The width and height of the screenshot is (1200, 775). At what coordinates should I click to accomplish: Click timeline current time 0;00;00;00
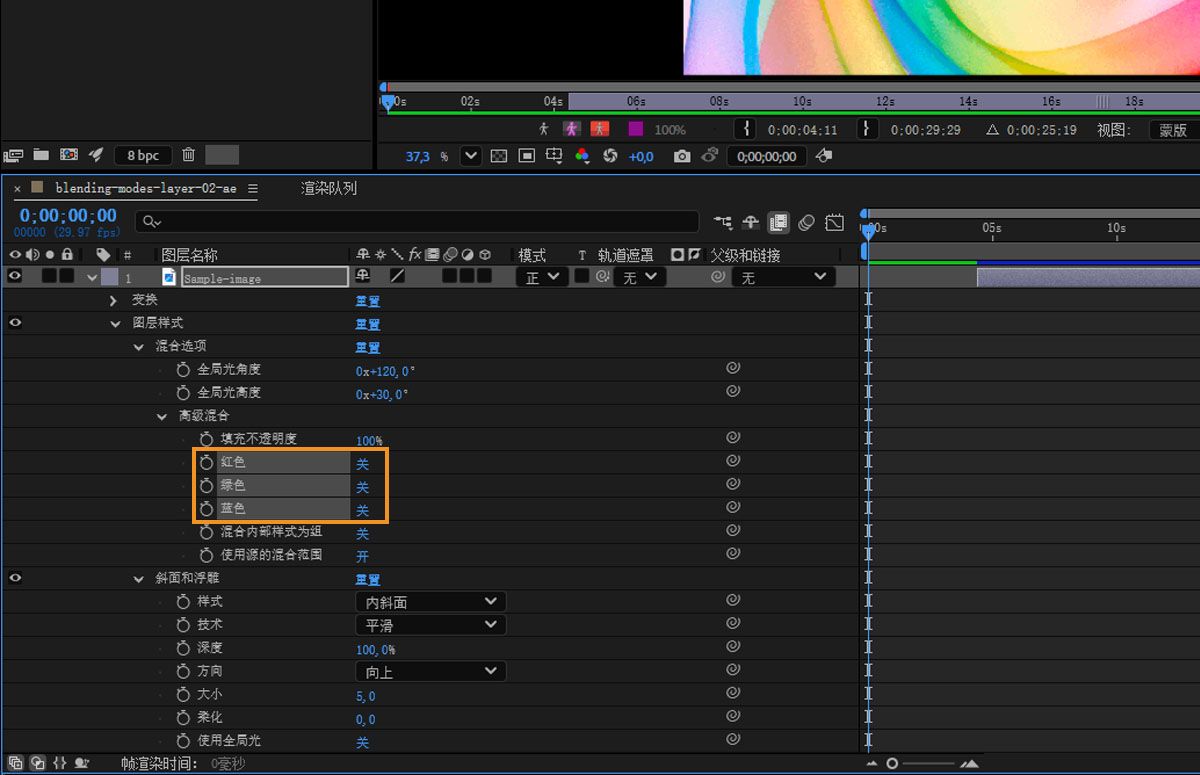click(x=68, y=215)
